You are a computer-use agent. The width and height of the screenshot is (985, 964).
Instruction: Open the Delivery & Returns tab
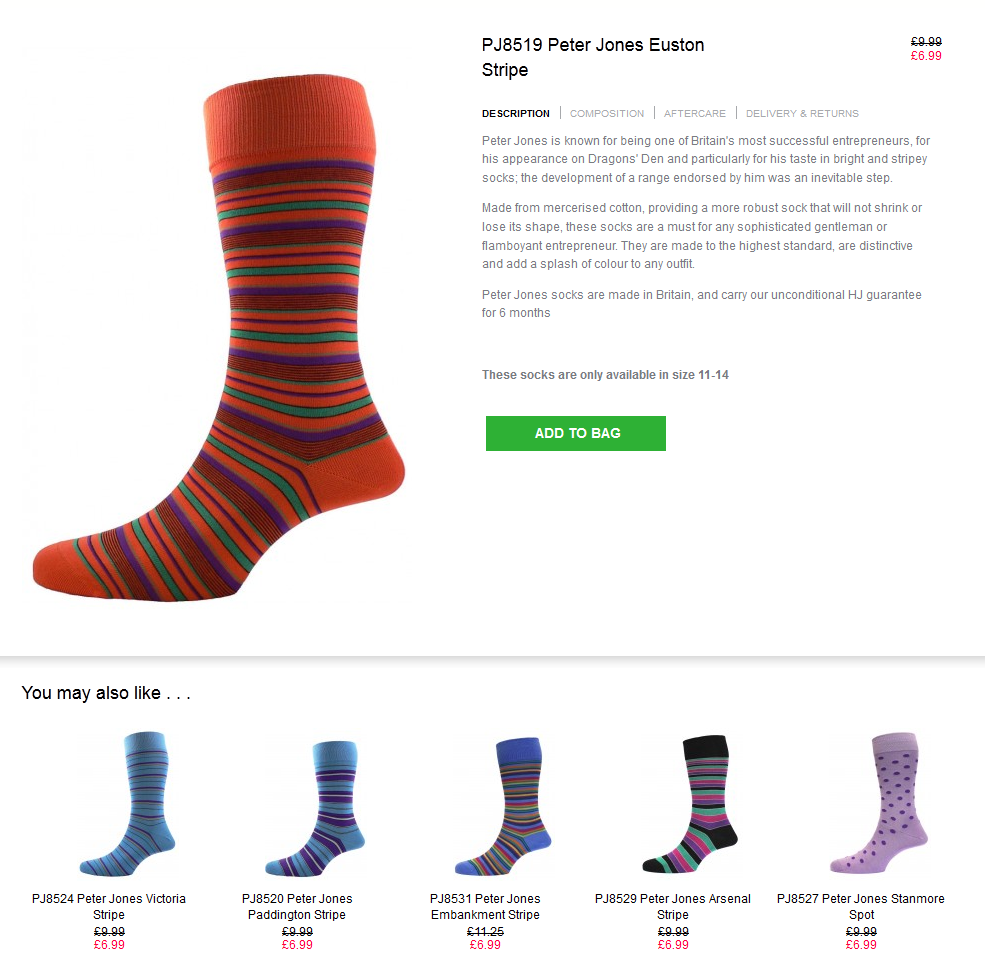(x=802, y=114)
